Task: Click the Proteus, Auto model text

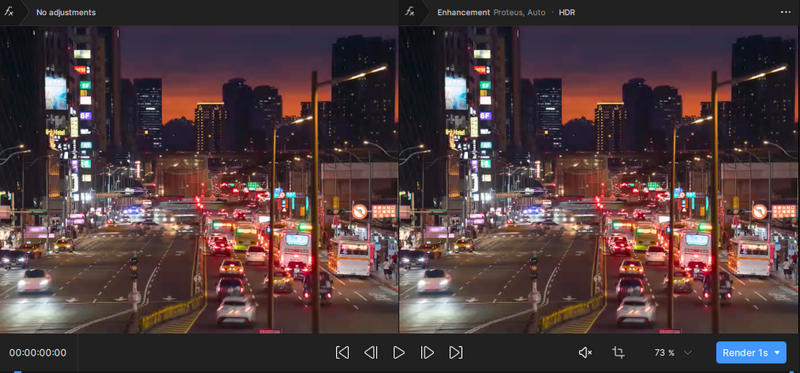Action: pyautogui.click(x=519, y=12)
